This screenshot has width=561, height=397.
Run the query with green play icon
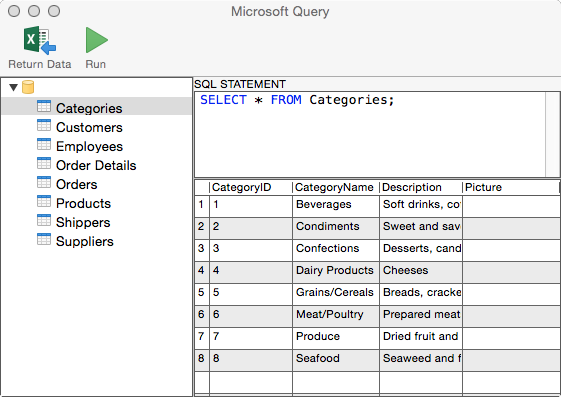click(96, 40)
